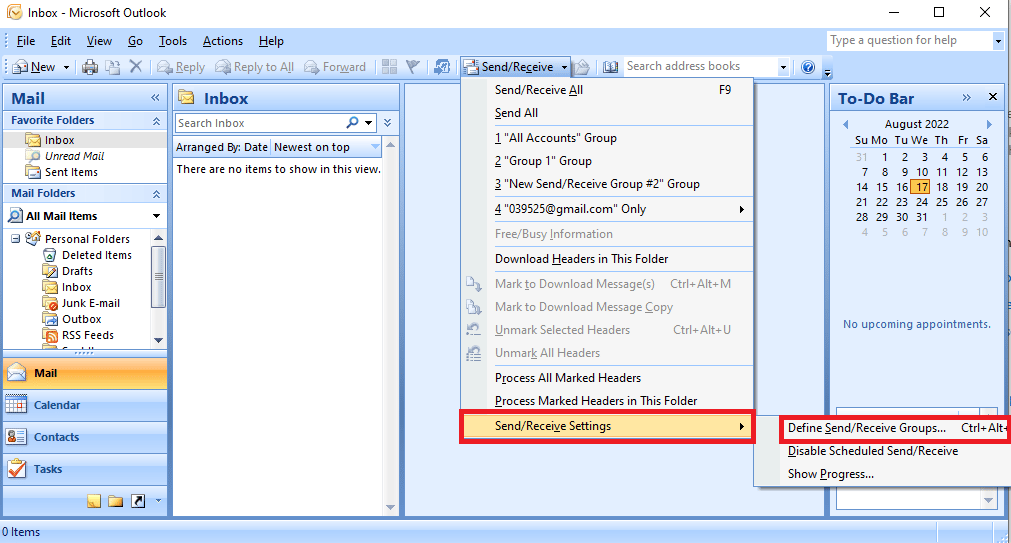
Task: Click the Forward toolbar button
Action: [x=335, y=66]
